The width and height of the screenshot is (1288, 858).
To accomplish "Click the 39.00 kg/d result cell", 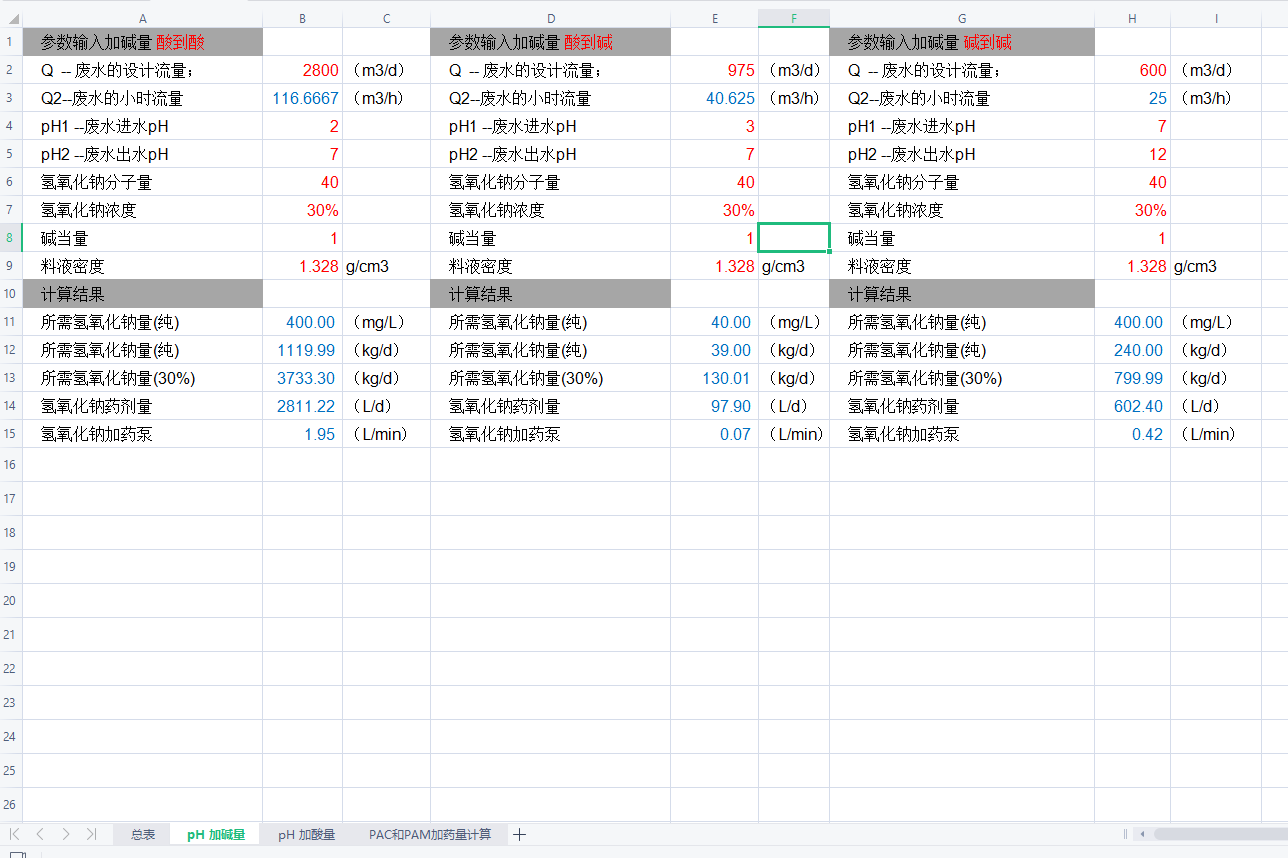I will tap(714, 350).
